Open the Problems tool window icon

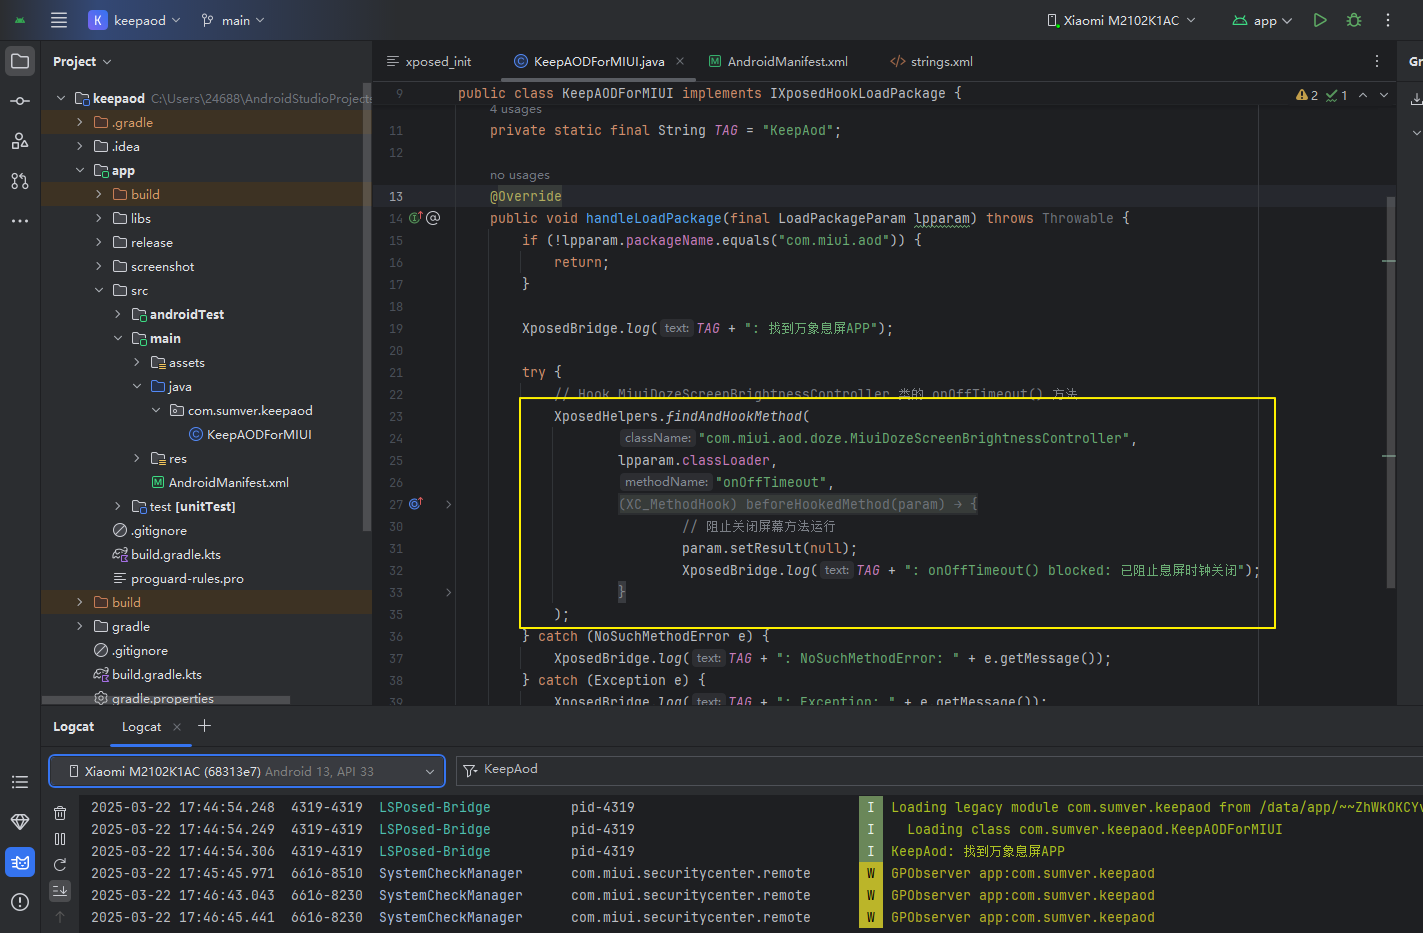point(20,902)
